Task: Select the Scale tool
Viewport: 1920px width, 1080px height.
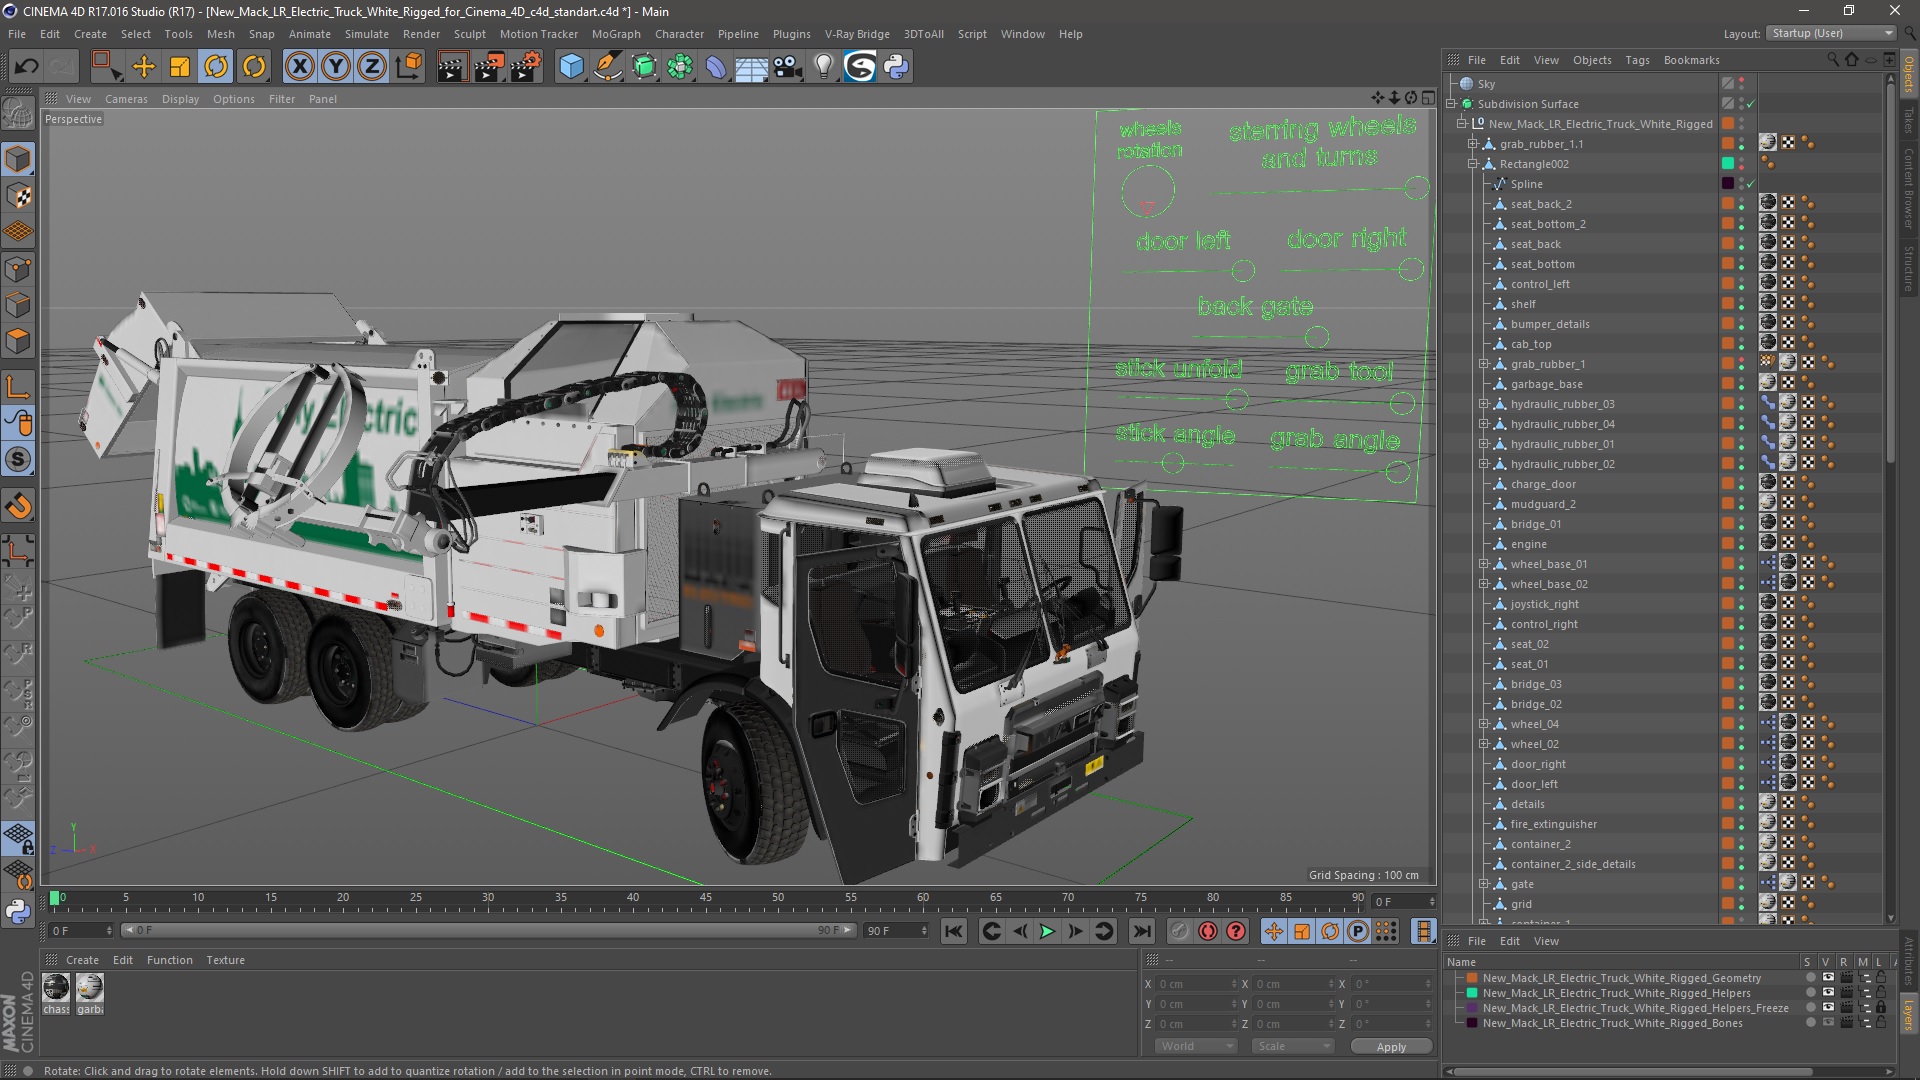Action: point(180,67)
